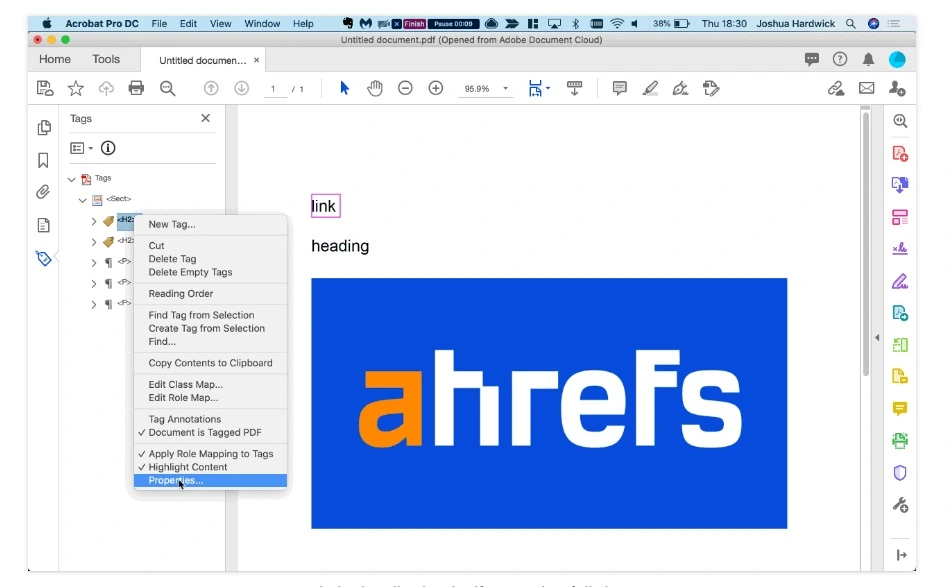Click the Wi-Fi status icon
This screenshot has height=587, width=949.
pyautogui.click(x=617, y=24)
